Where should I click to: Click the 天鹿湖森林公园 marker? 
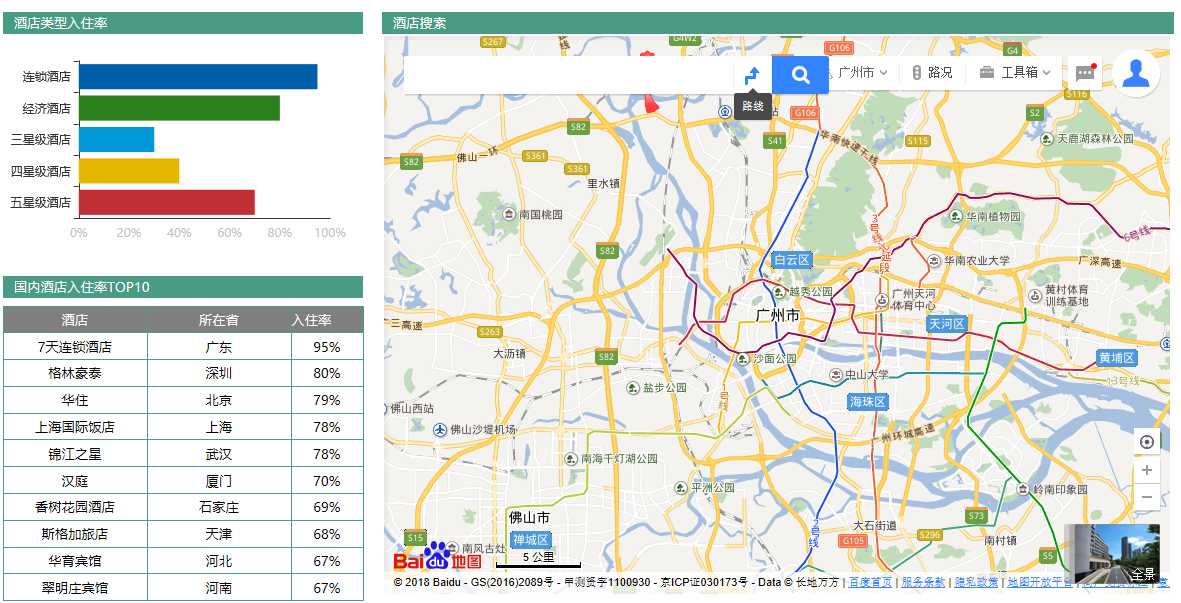pyautogui.click(x=1047, y=139)
